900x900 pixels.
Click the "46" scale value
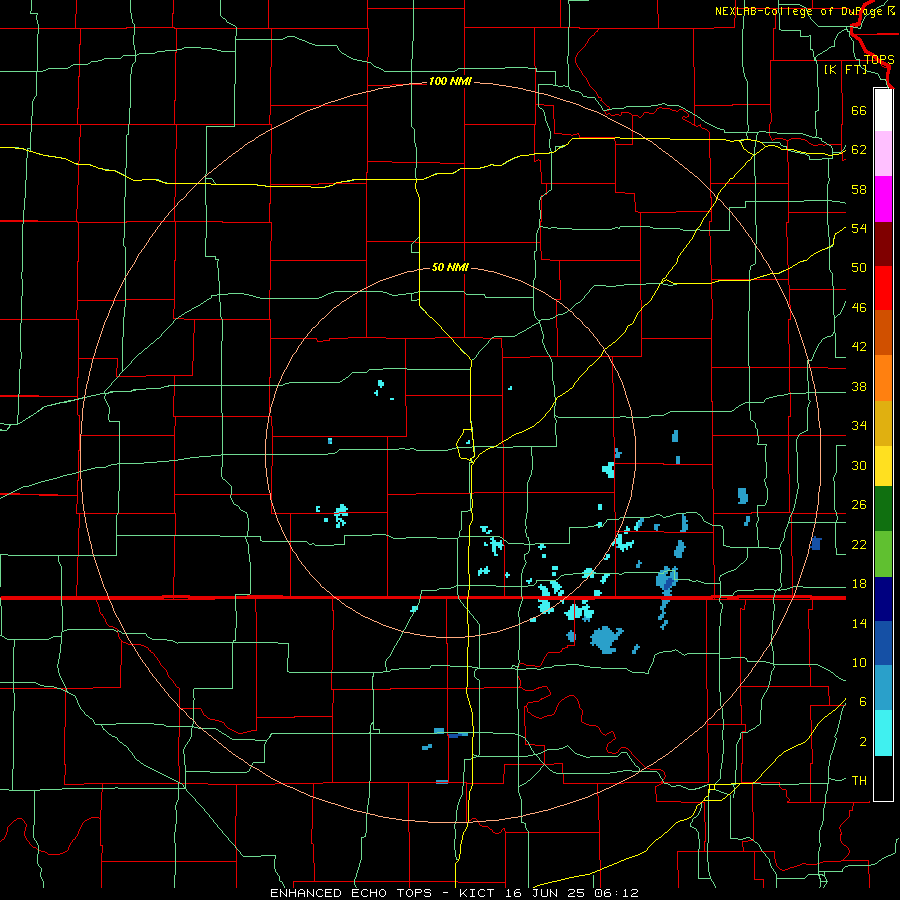859,308
